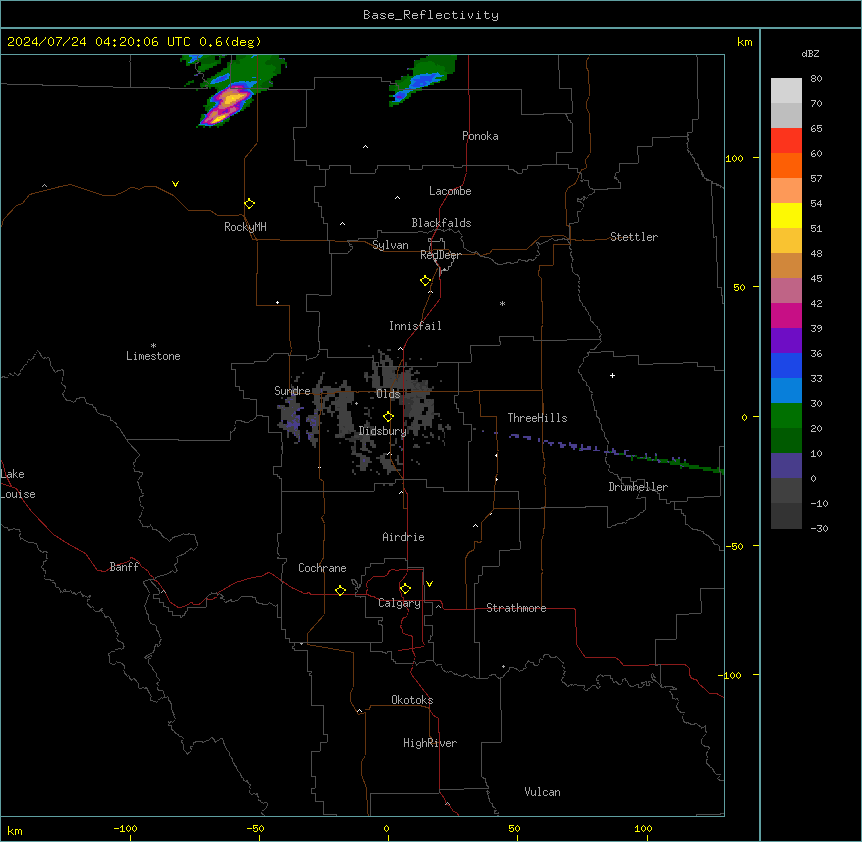Pick the magenta swatch in dBZ legend

[786, 315]
